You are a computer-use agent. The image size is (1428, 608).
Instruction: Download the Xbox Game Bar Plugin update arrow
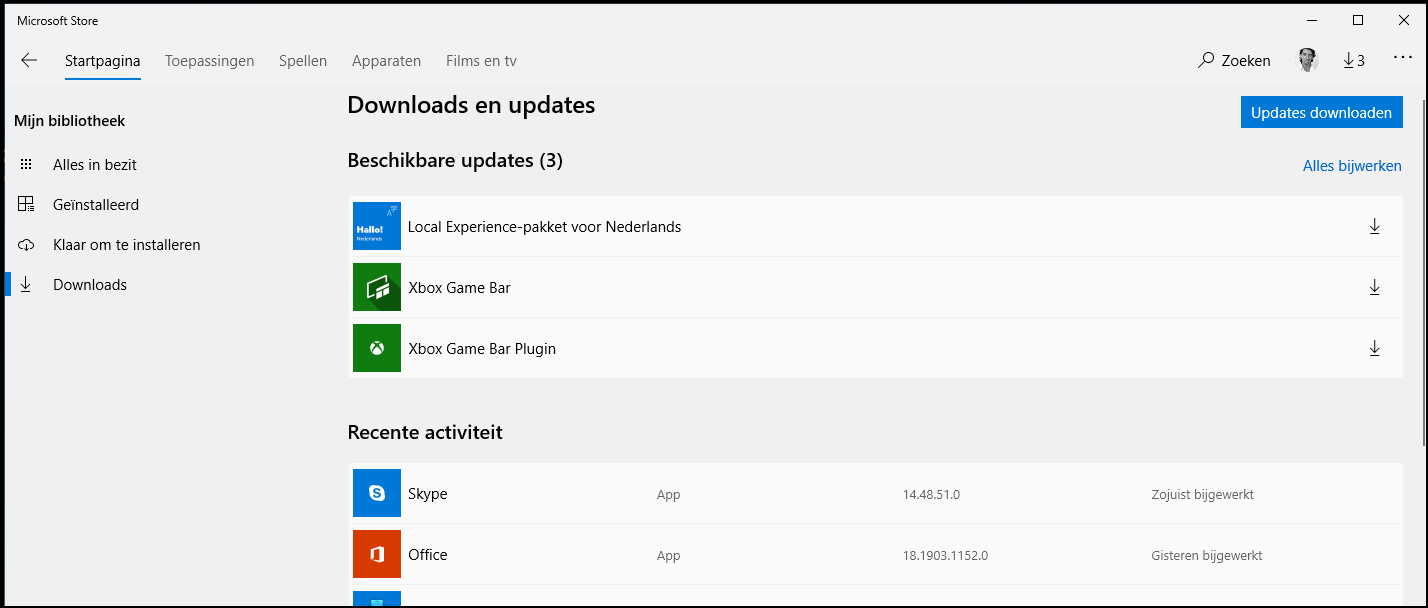pyautogui.click(x=1374, y=349)
